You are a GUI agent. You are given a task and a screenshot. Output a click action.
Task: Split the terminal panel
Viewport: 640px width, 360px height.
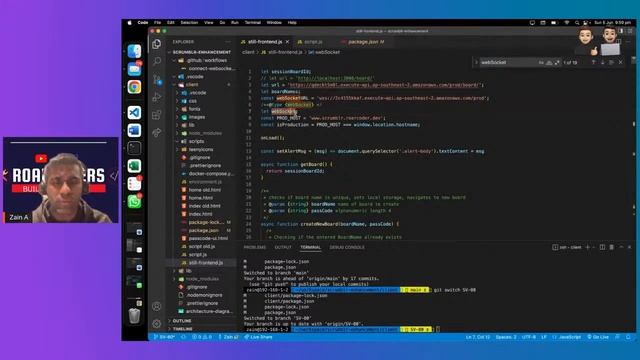click(x=602, y=247)
